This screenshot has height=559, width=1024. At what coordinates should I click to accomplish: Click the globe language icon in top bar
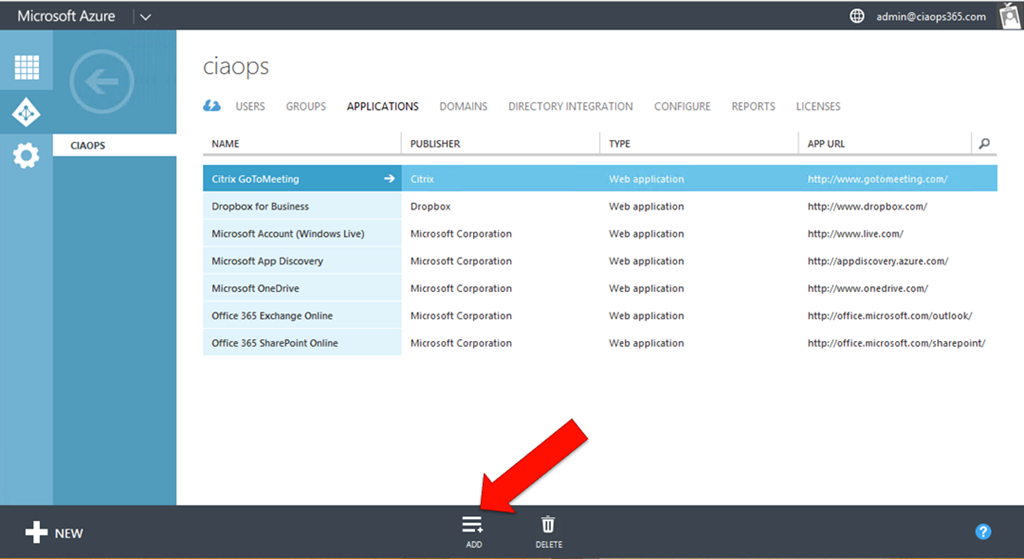pyautogui.click(x=857, y=16)
